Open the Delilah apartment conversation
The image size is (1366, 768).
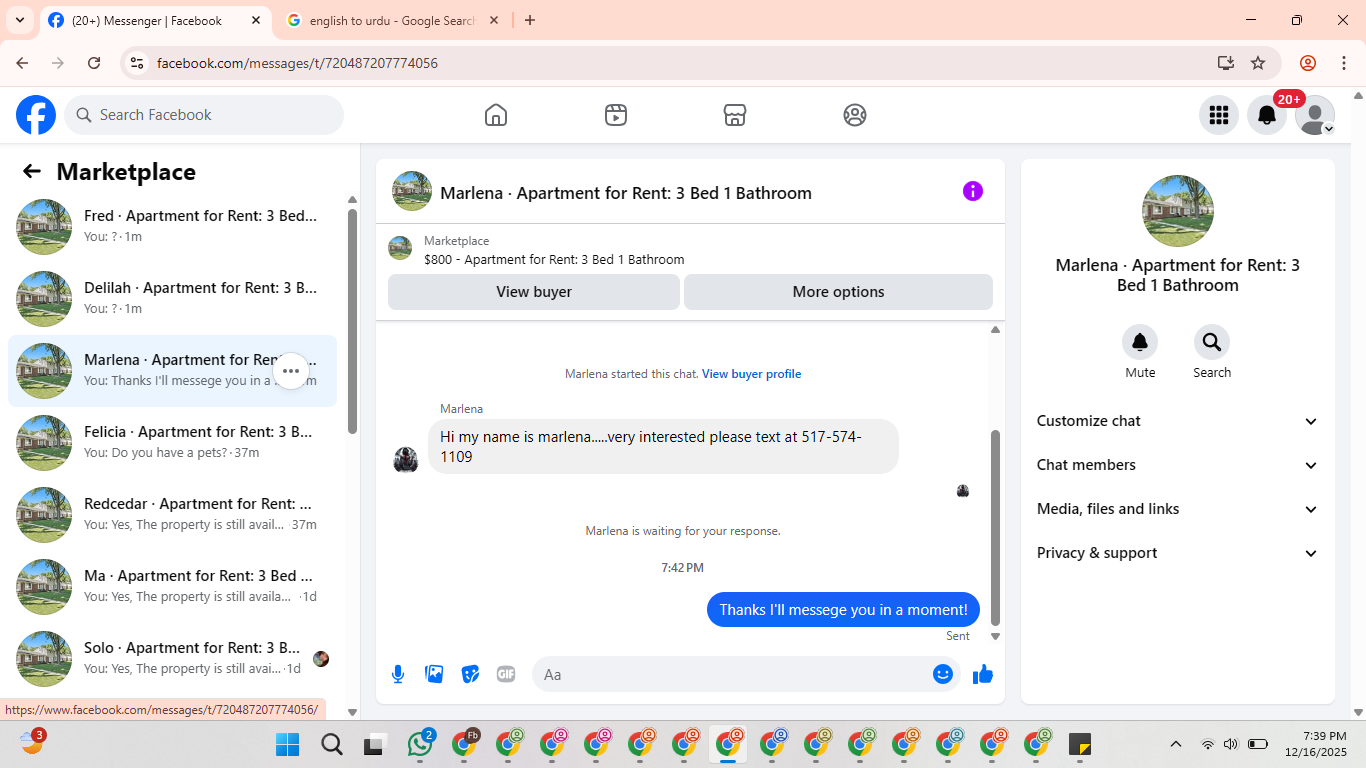(172, 299)
